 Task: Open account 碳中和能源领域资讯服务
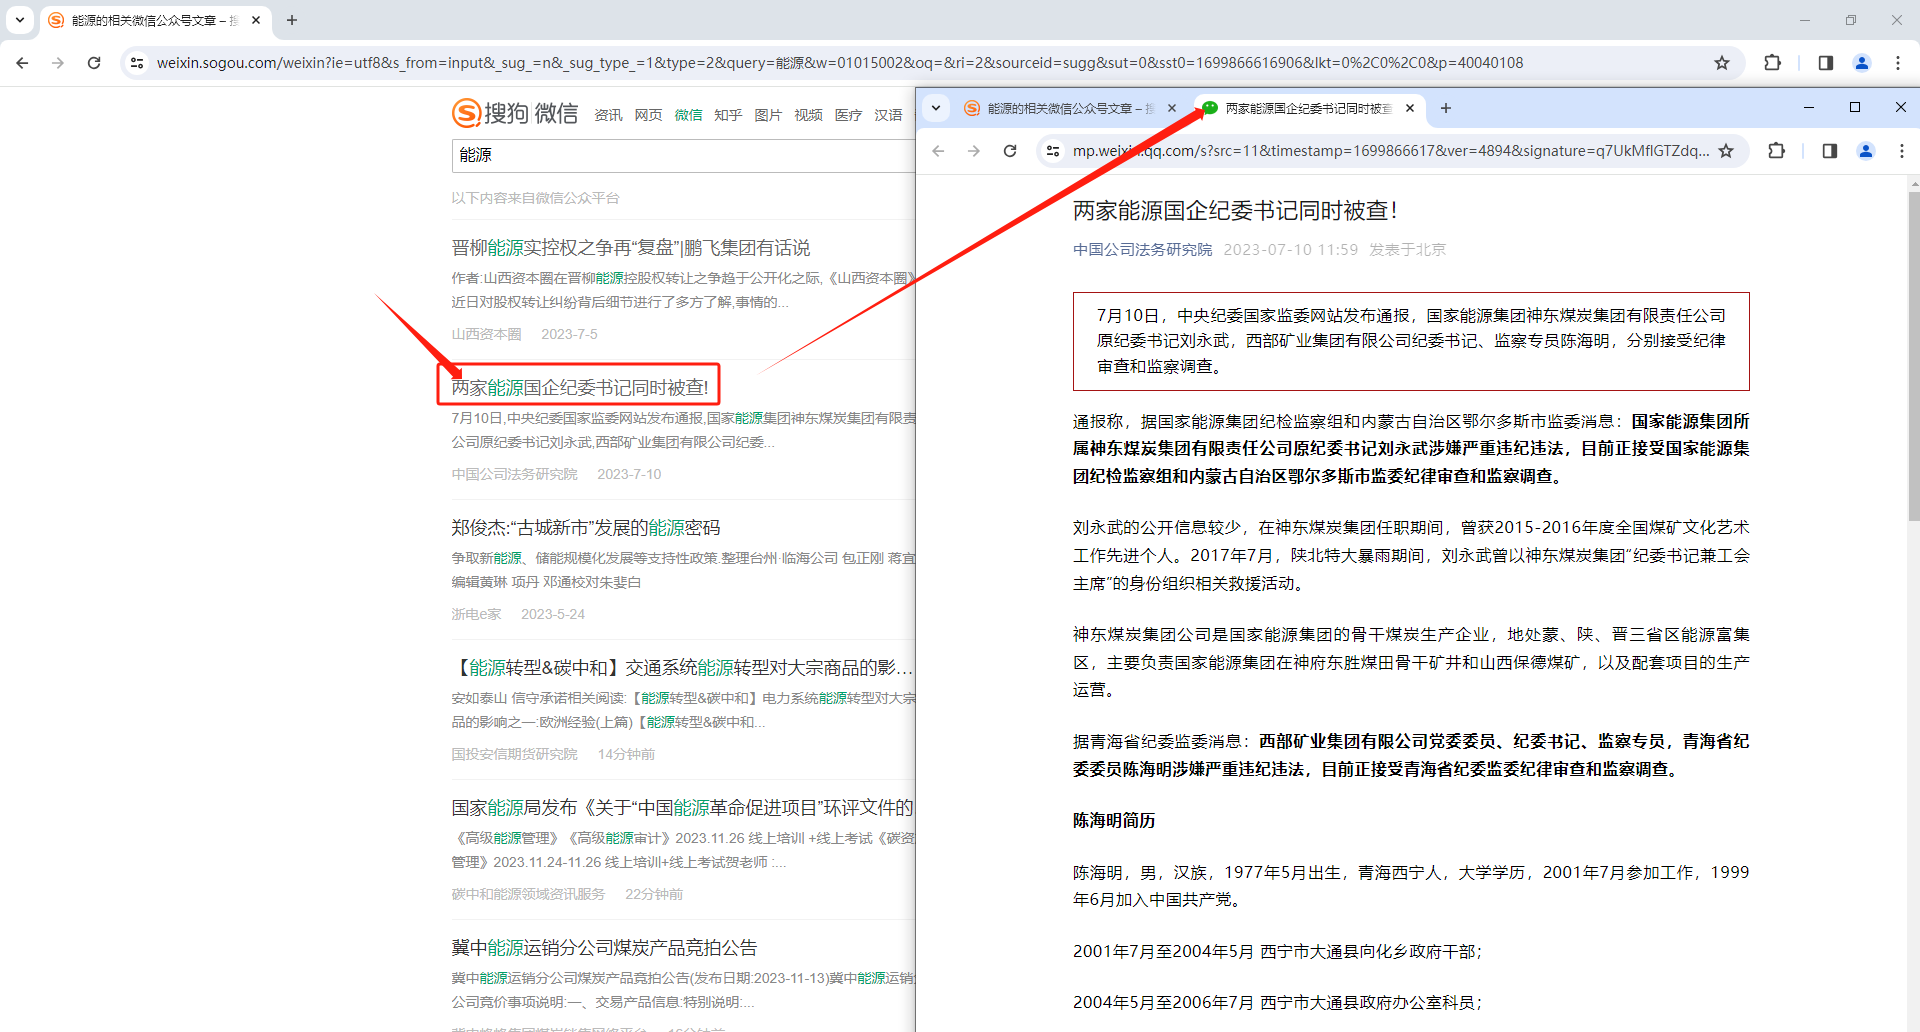(x=528, y=894)
